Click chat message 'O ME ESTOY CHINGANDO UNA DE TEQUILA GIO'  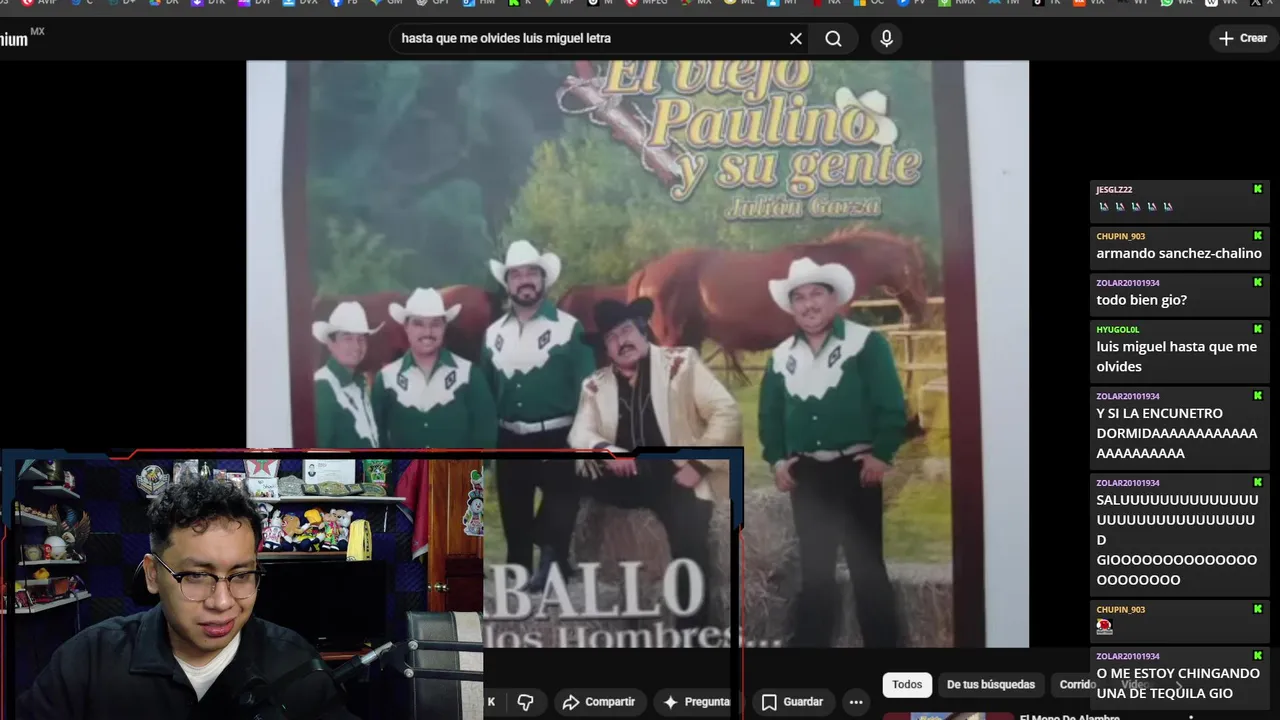click(1178, 683)
